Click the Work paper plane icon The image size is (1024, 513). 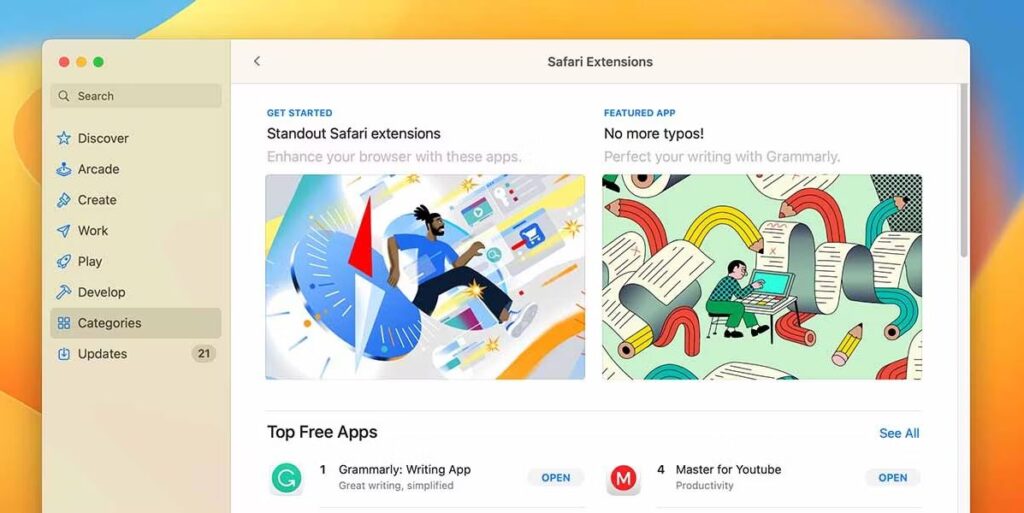click(x=63, y=230)
